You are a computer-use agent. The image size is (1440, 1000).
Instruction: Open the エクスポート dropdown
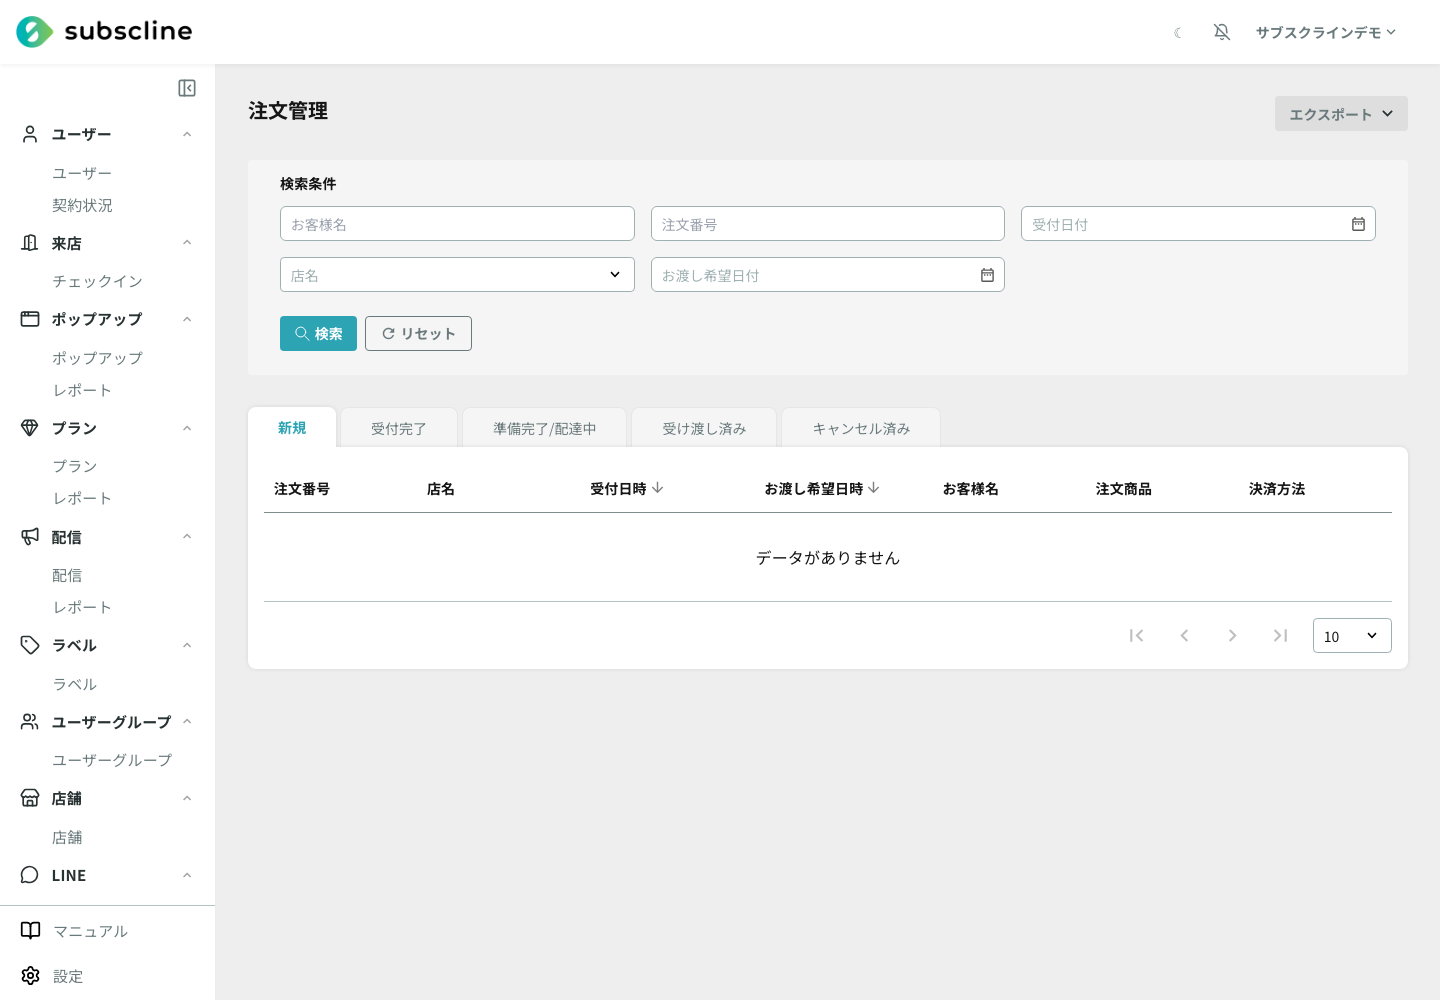pos(1341,114)
